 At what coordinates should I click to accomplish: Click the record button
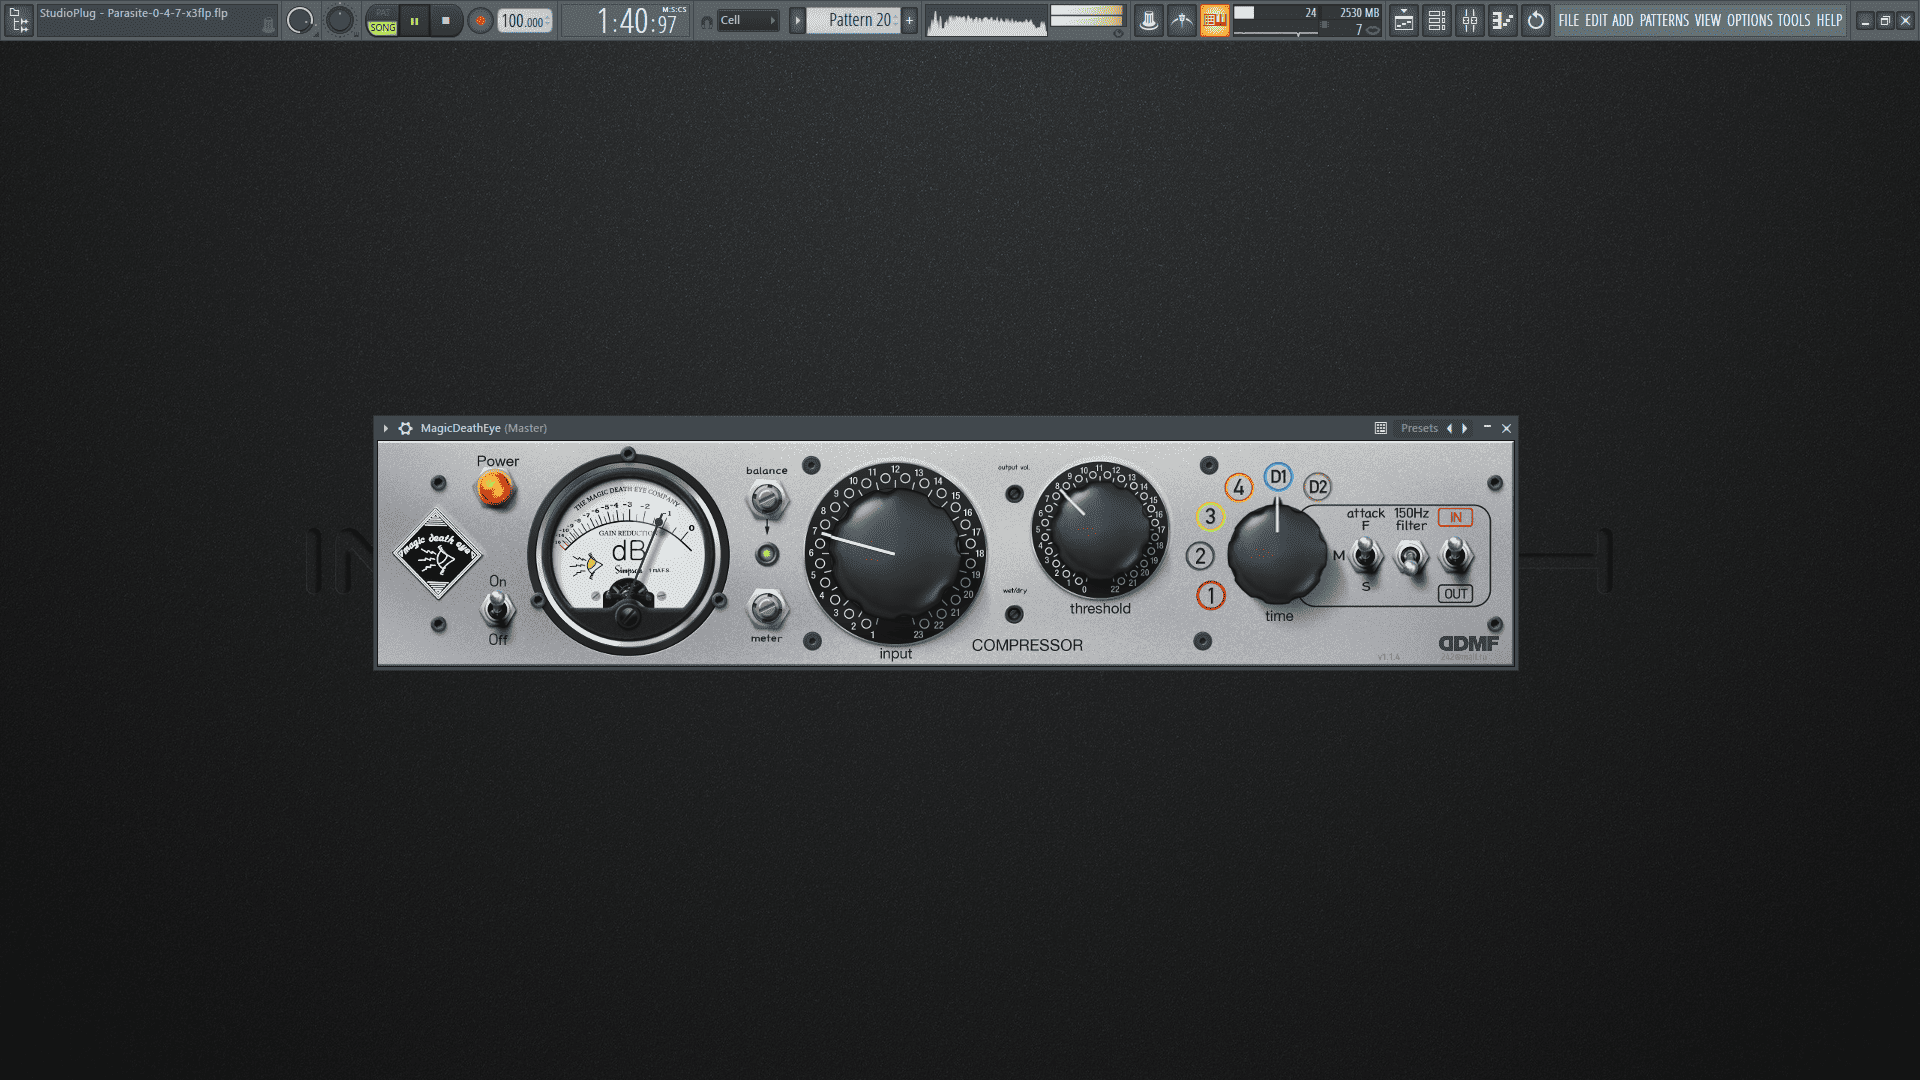(x=480, y=20)
